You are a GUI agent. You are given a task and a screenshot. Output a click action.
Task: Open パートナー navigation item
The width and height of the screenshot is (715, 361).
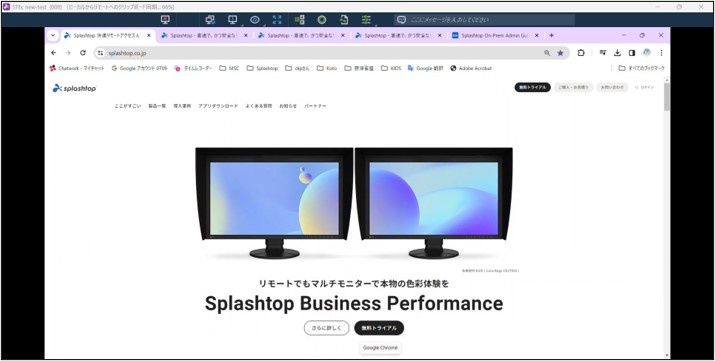tap(315, 106)
